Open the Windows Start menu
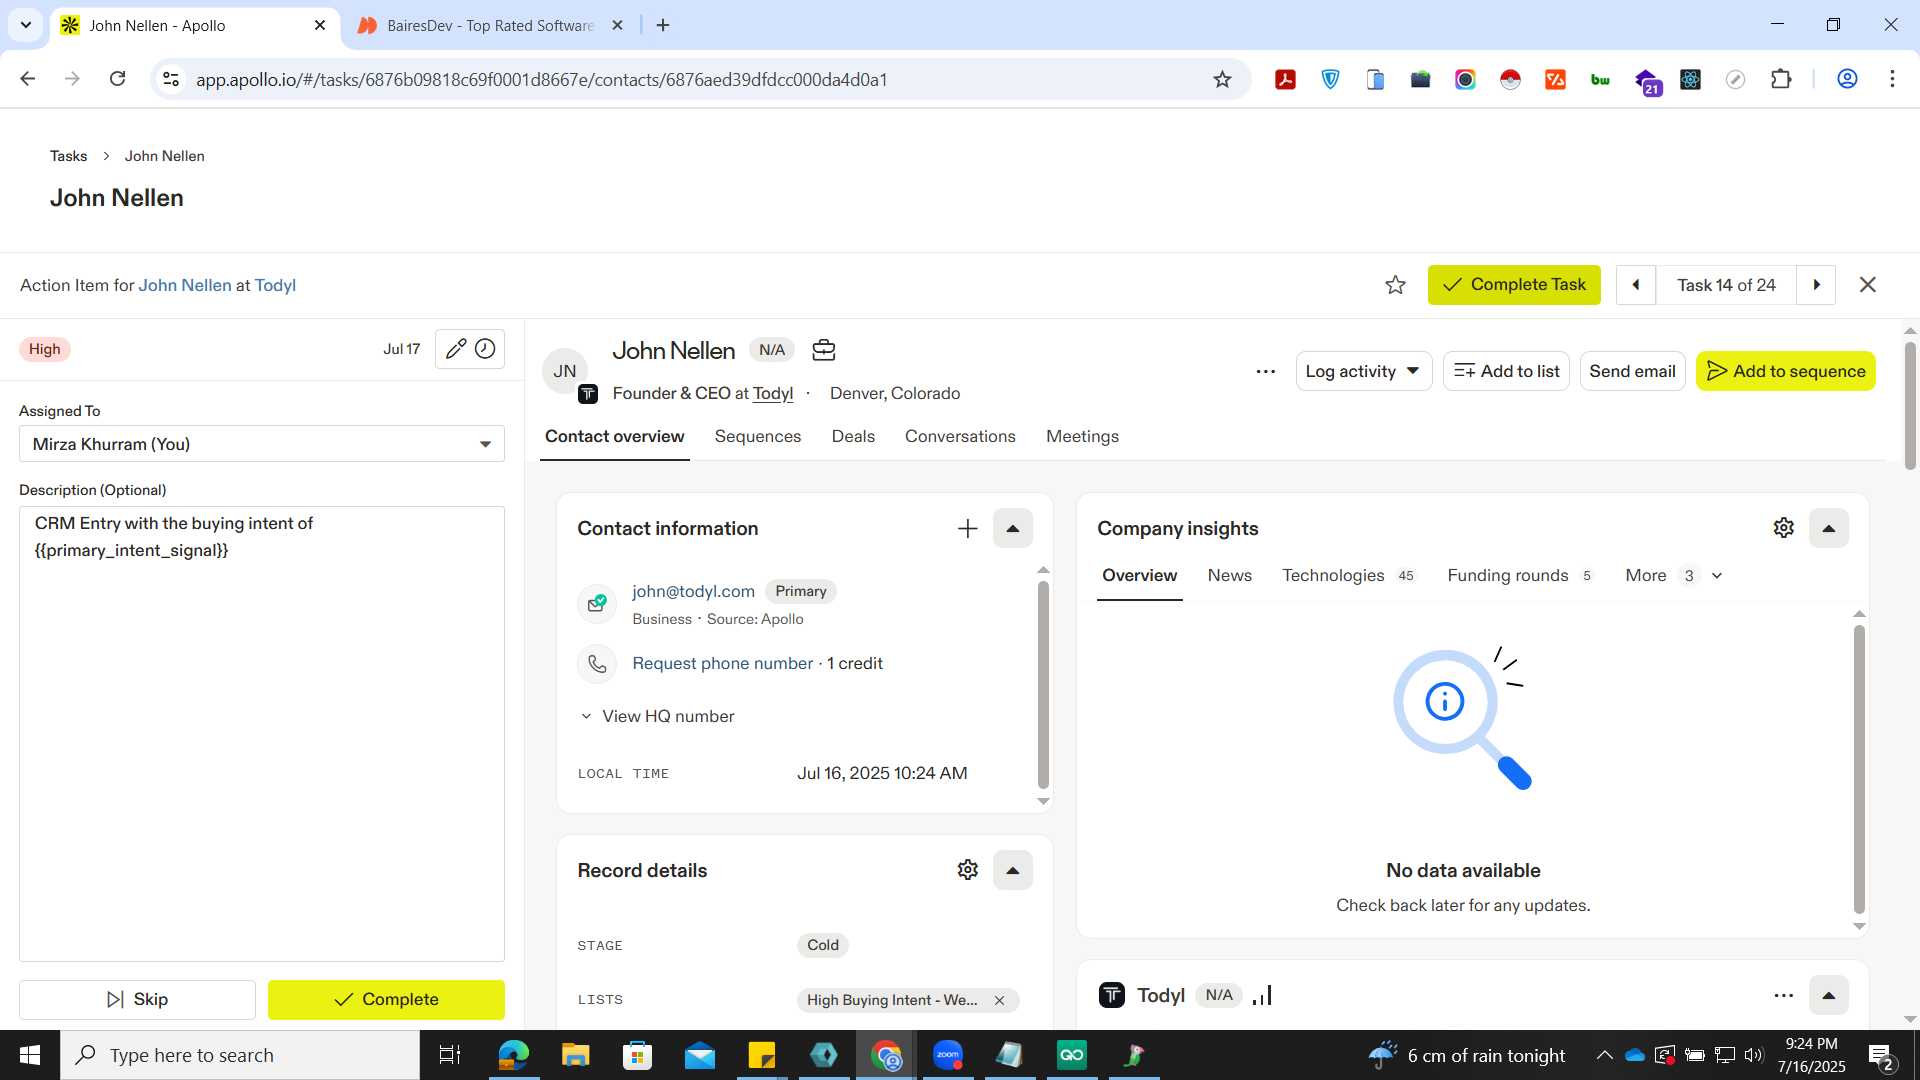Screen dimensions: 1920x1080 coord(29,1055)
